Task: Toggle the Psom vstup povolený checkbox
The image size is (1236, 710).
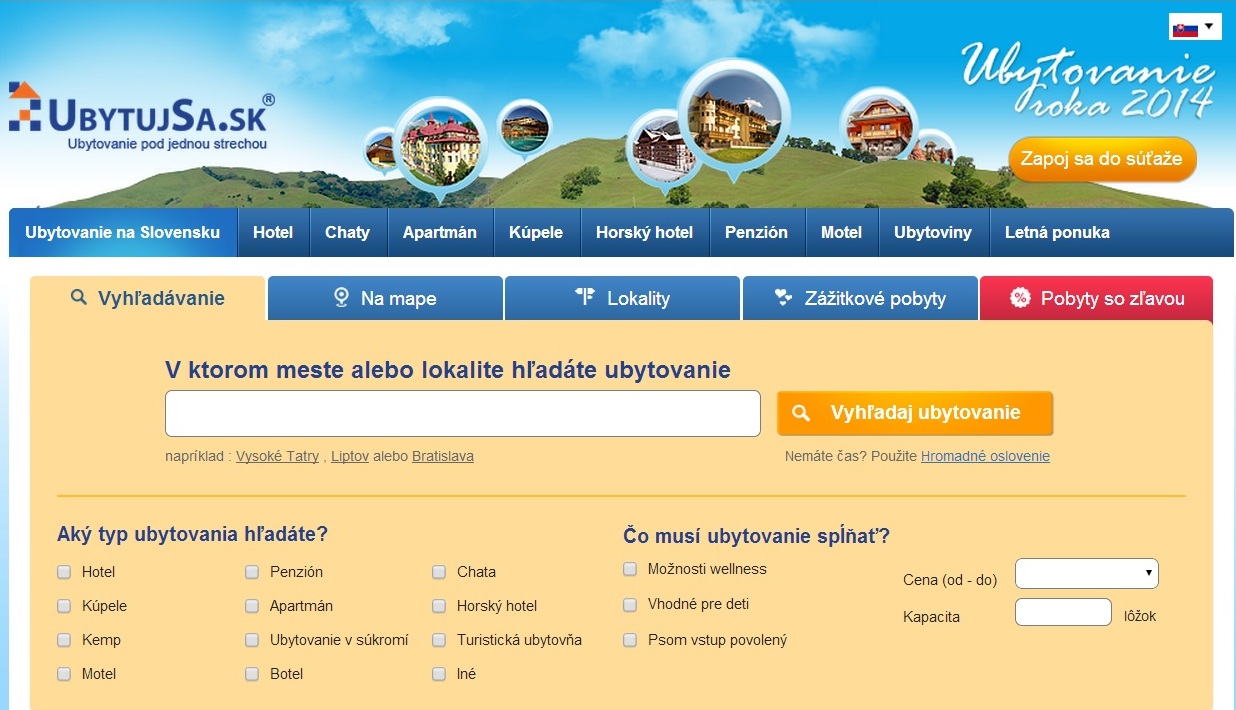Action: click(x=630, y=639)
